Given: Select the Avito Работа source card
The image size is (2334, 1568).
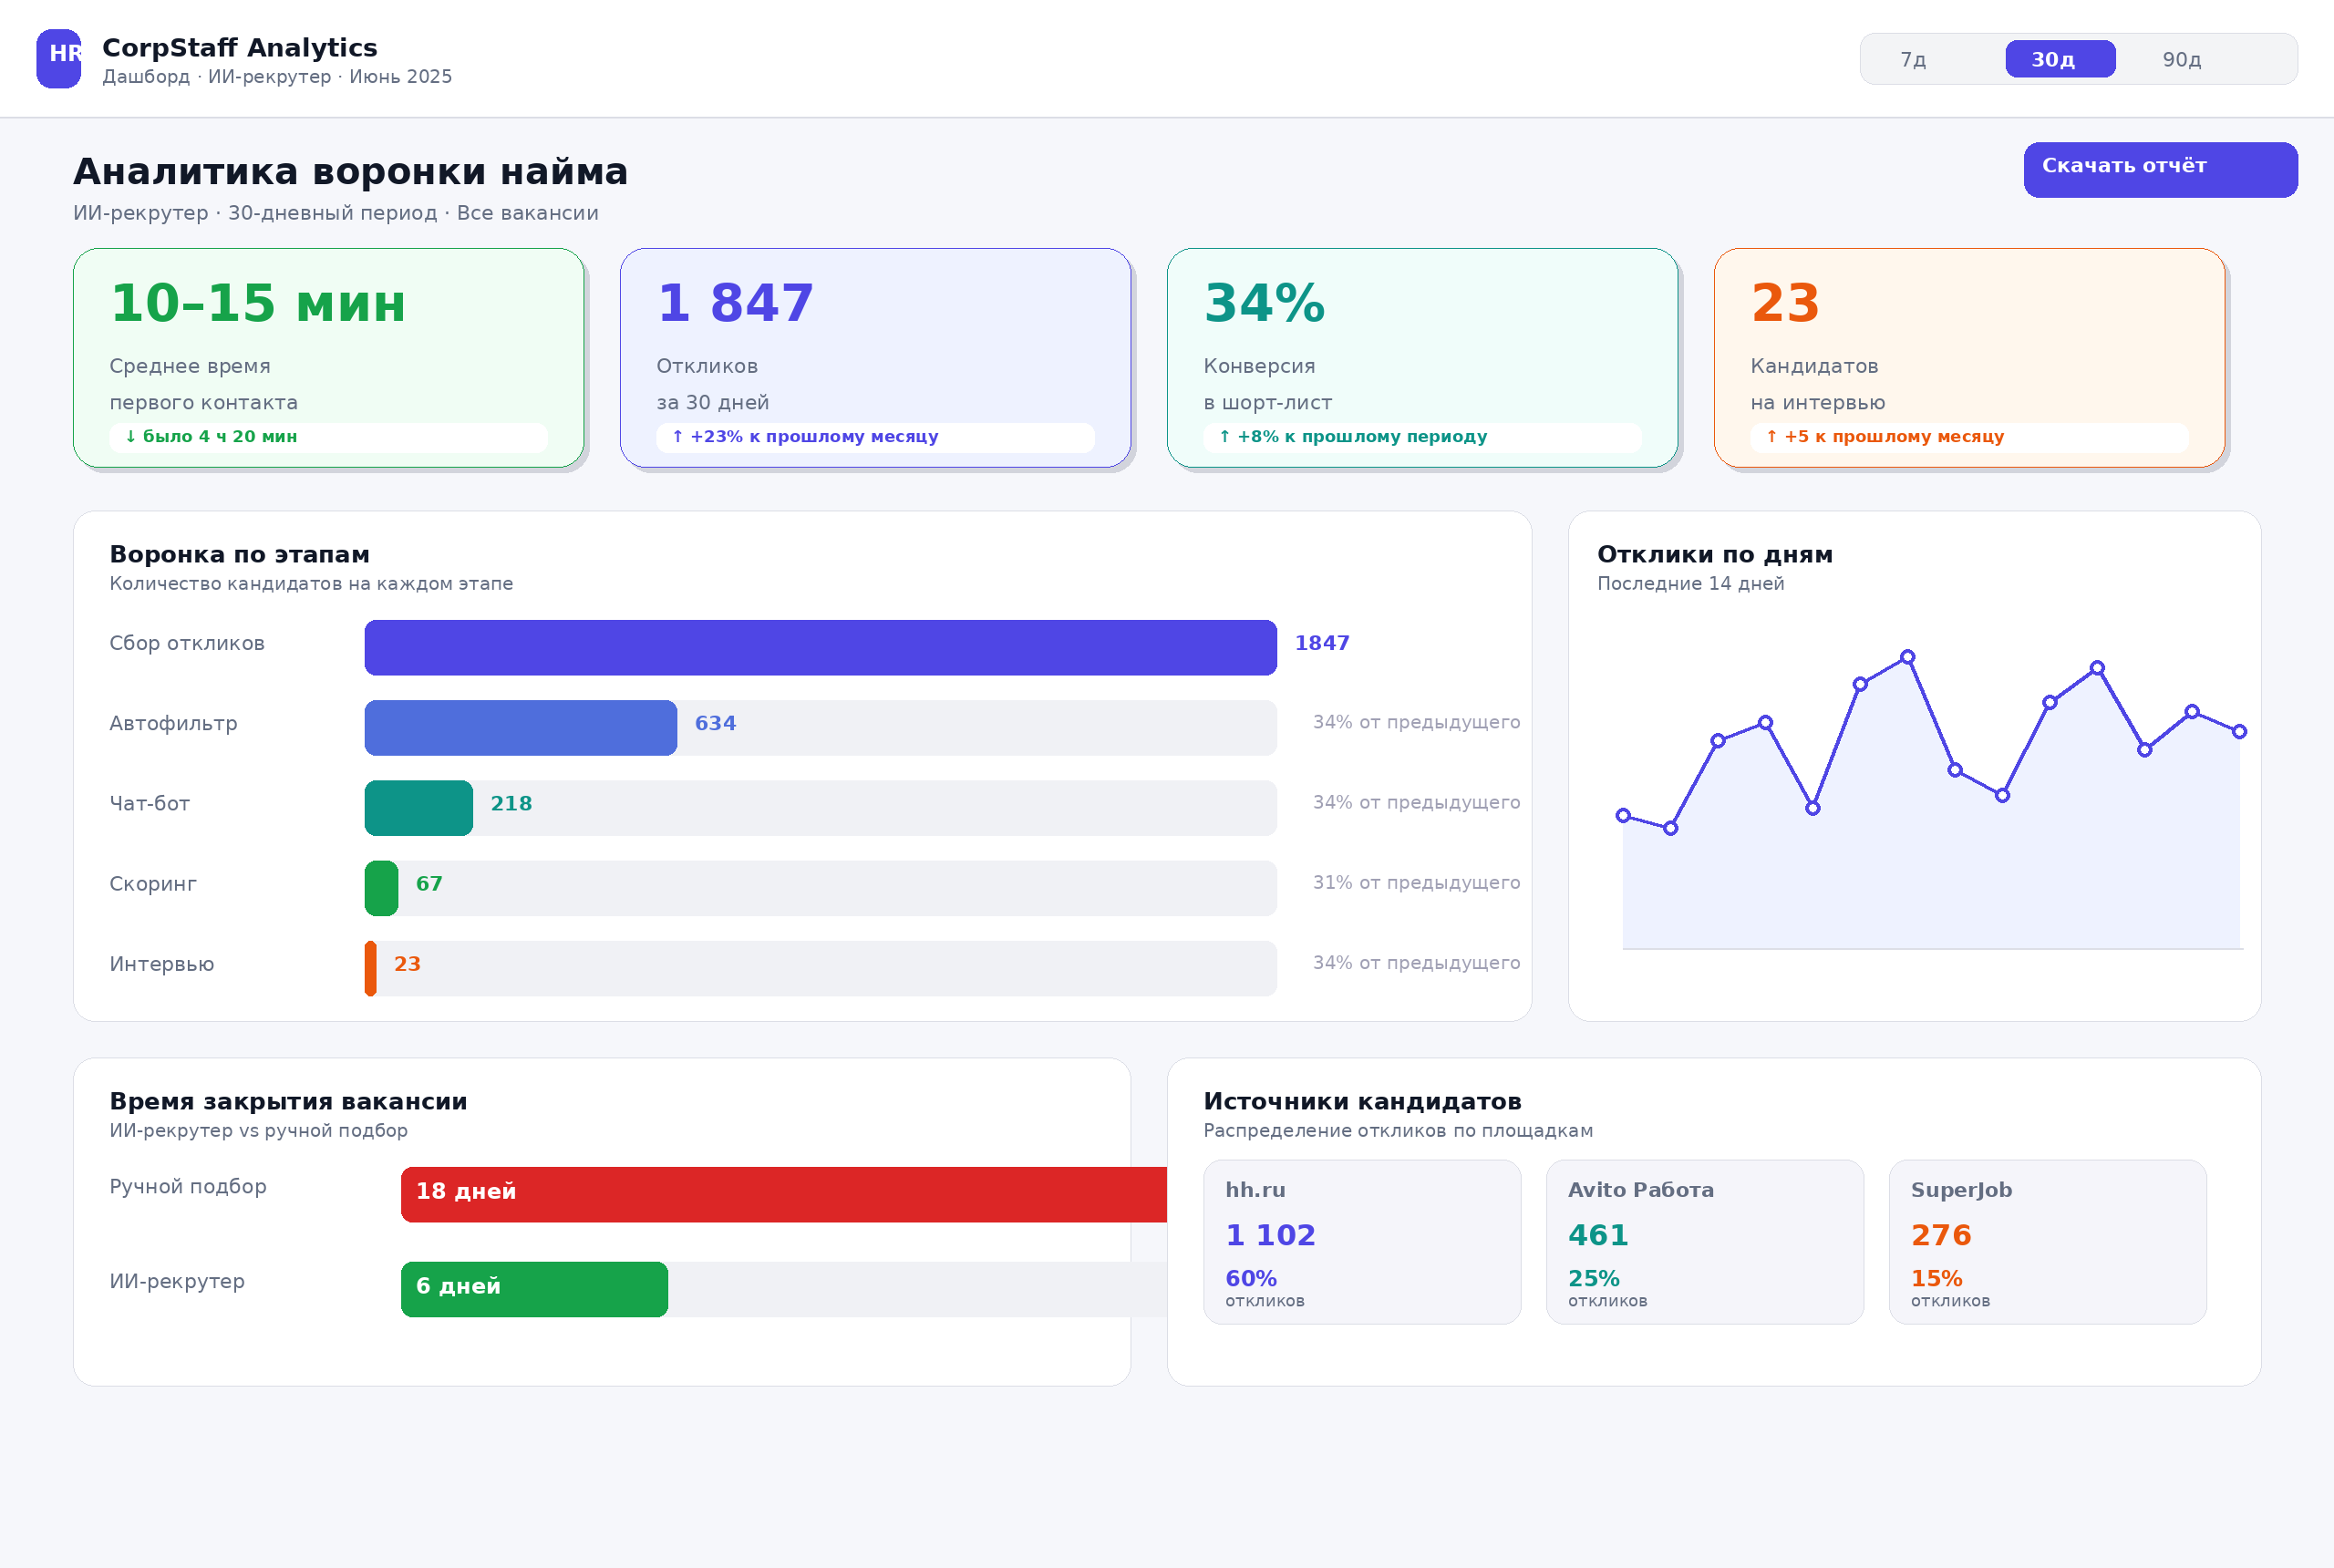Looking at the screenshot, I should 1704,1242.
